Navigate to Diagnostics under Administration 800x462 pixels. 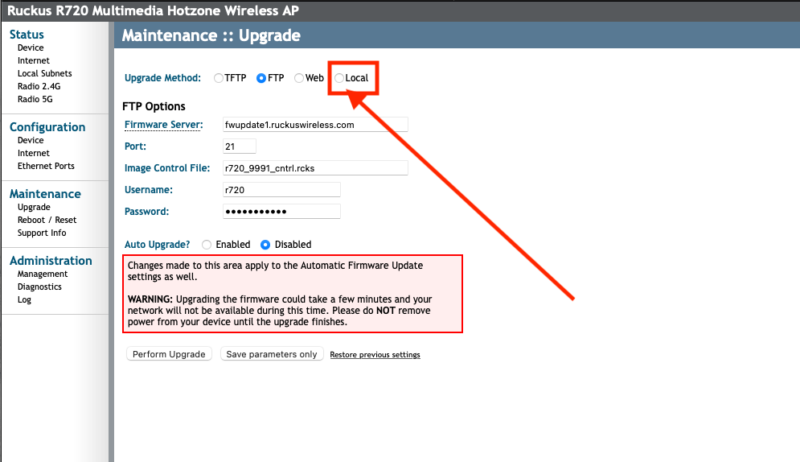(39, 287)
